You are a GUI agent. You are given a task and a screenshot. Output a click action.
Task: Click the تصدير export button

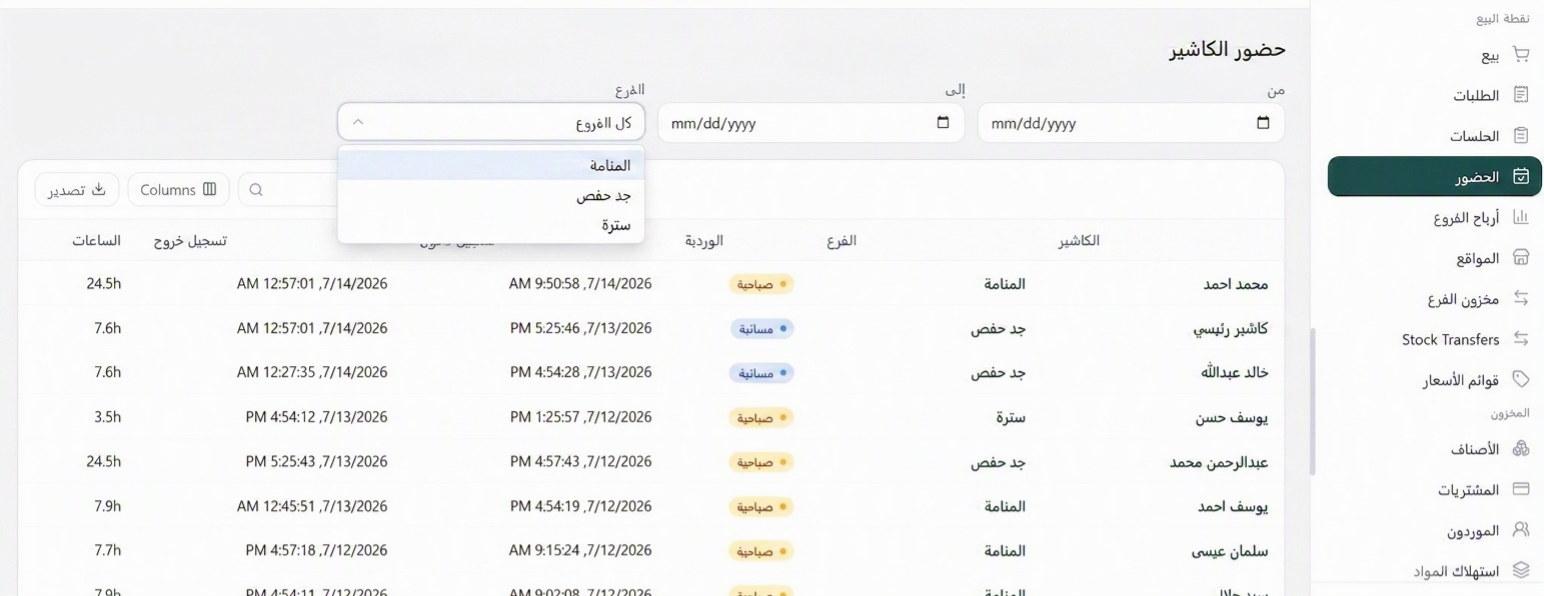pos(77,189)
